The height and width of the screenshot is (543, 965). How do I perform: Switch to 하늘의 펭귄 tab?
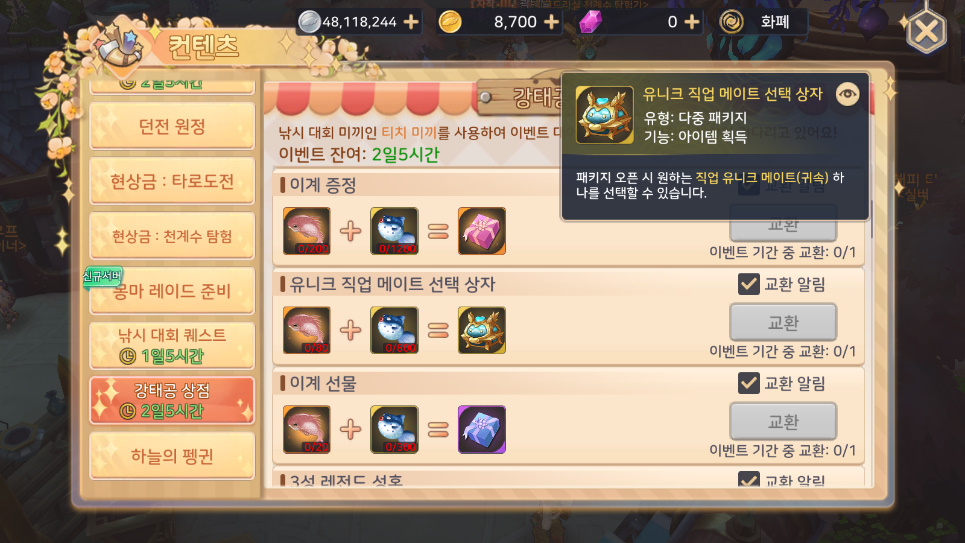click(x=172, y=456)
